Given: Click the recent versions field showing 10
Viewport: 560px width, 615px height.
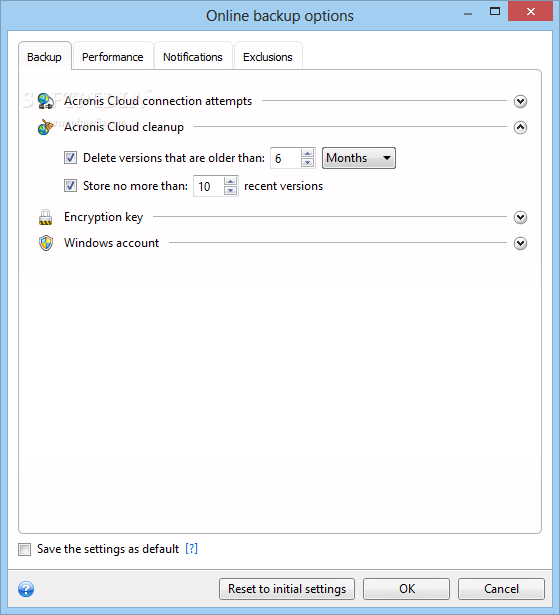Looking at the screenshot, I should 209,186.
